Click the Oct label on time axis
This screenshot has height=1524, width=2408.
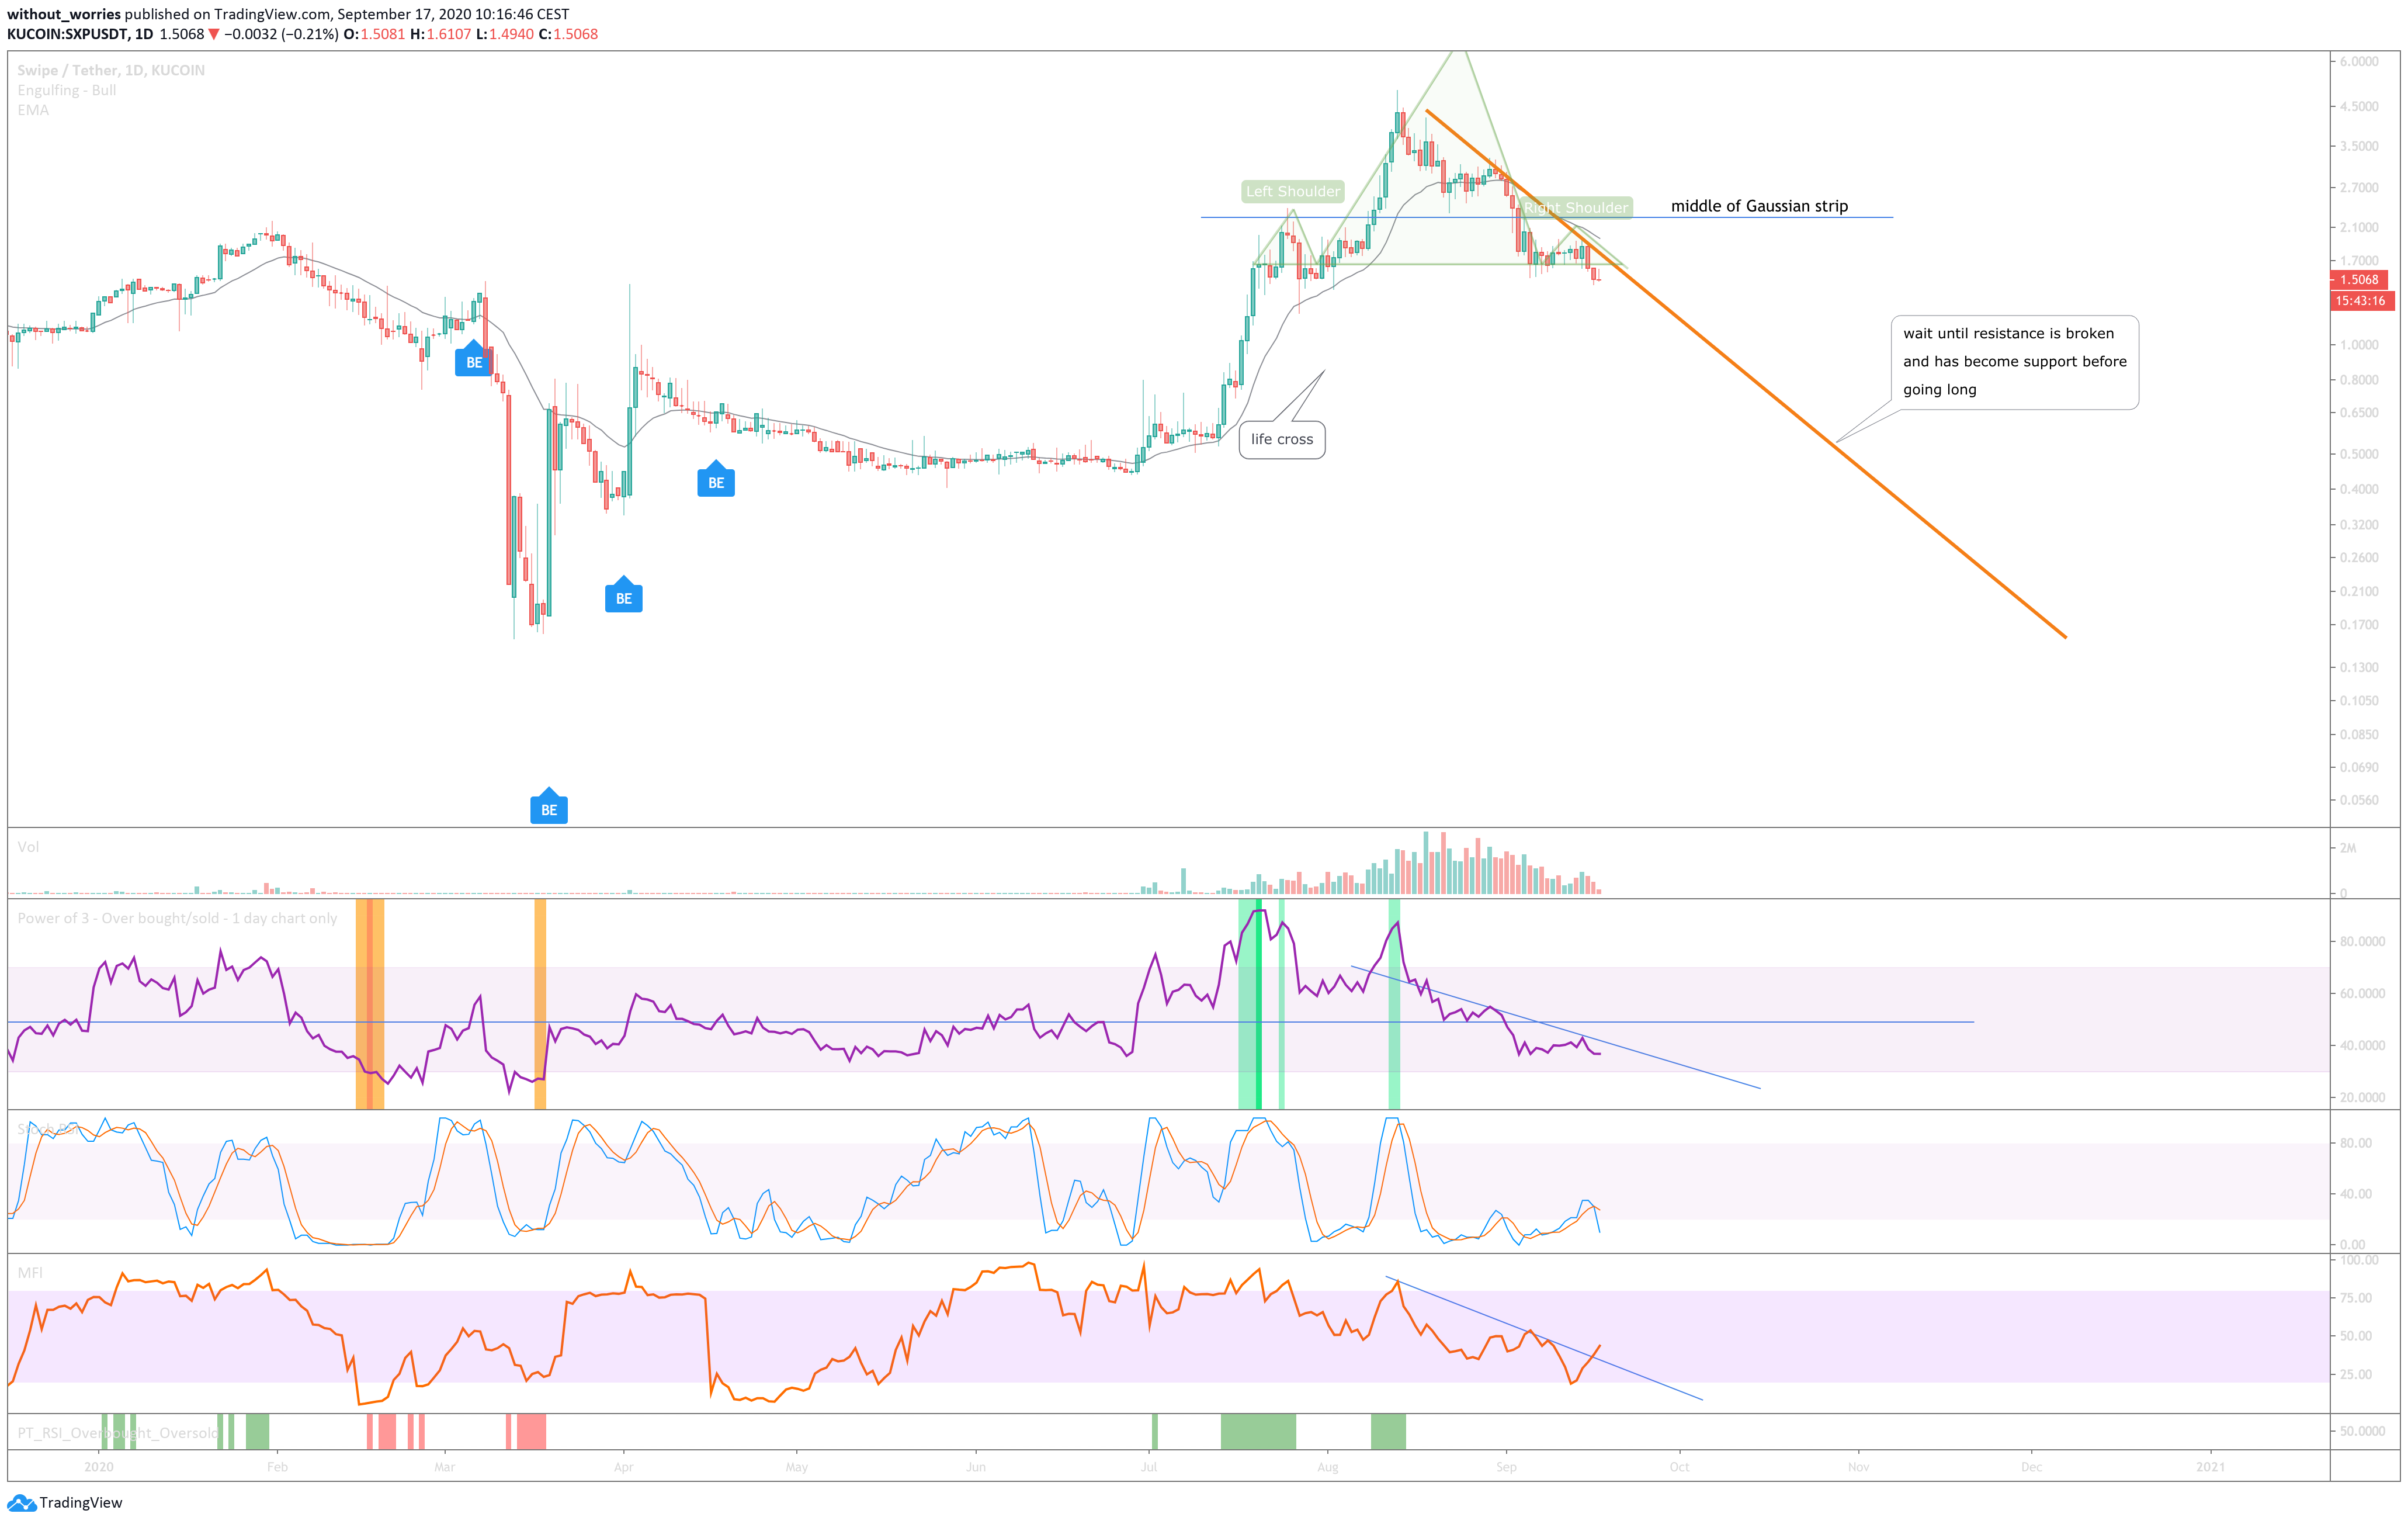(1679, 1467)
